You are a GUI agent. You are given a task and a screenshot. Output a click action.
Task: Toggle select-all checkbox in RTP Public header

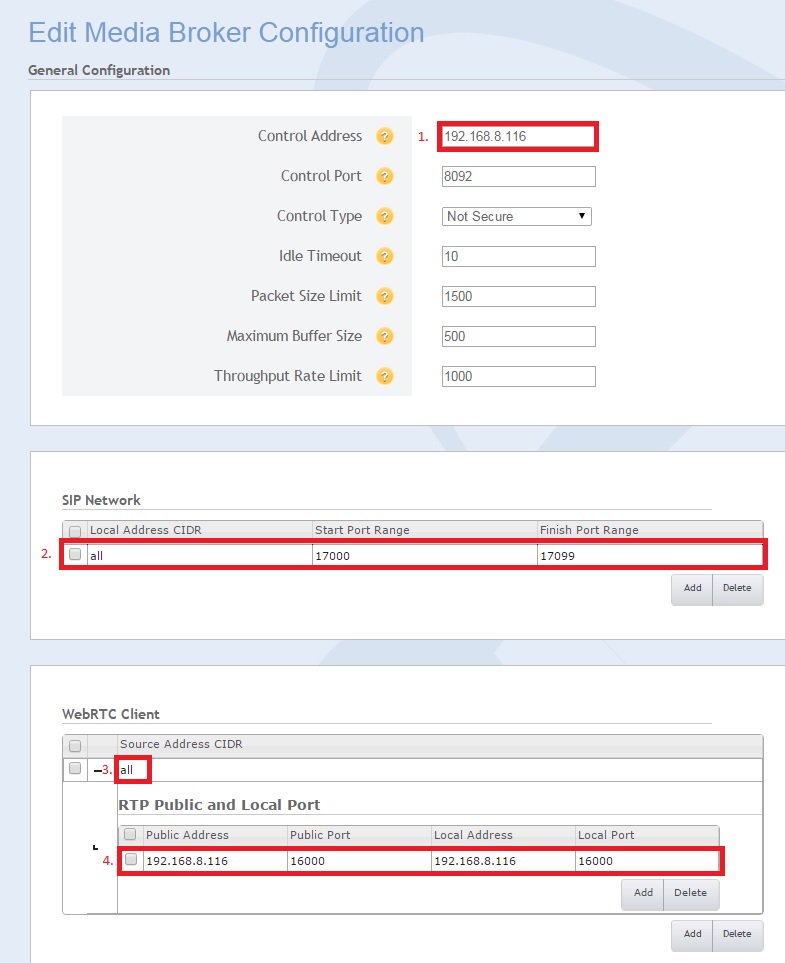(x=130, y=834)
